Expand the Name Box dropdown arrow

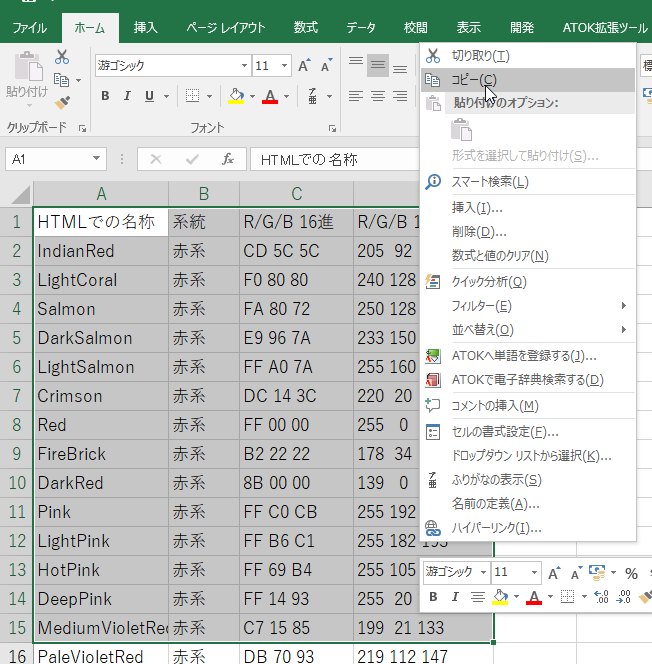coord(96,159)
